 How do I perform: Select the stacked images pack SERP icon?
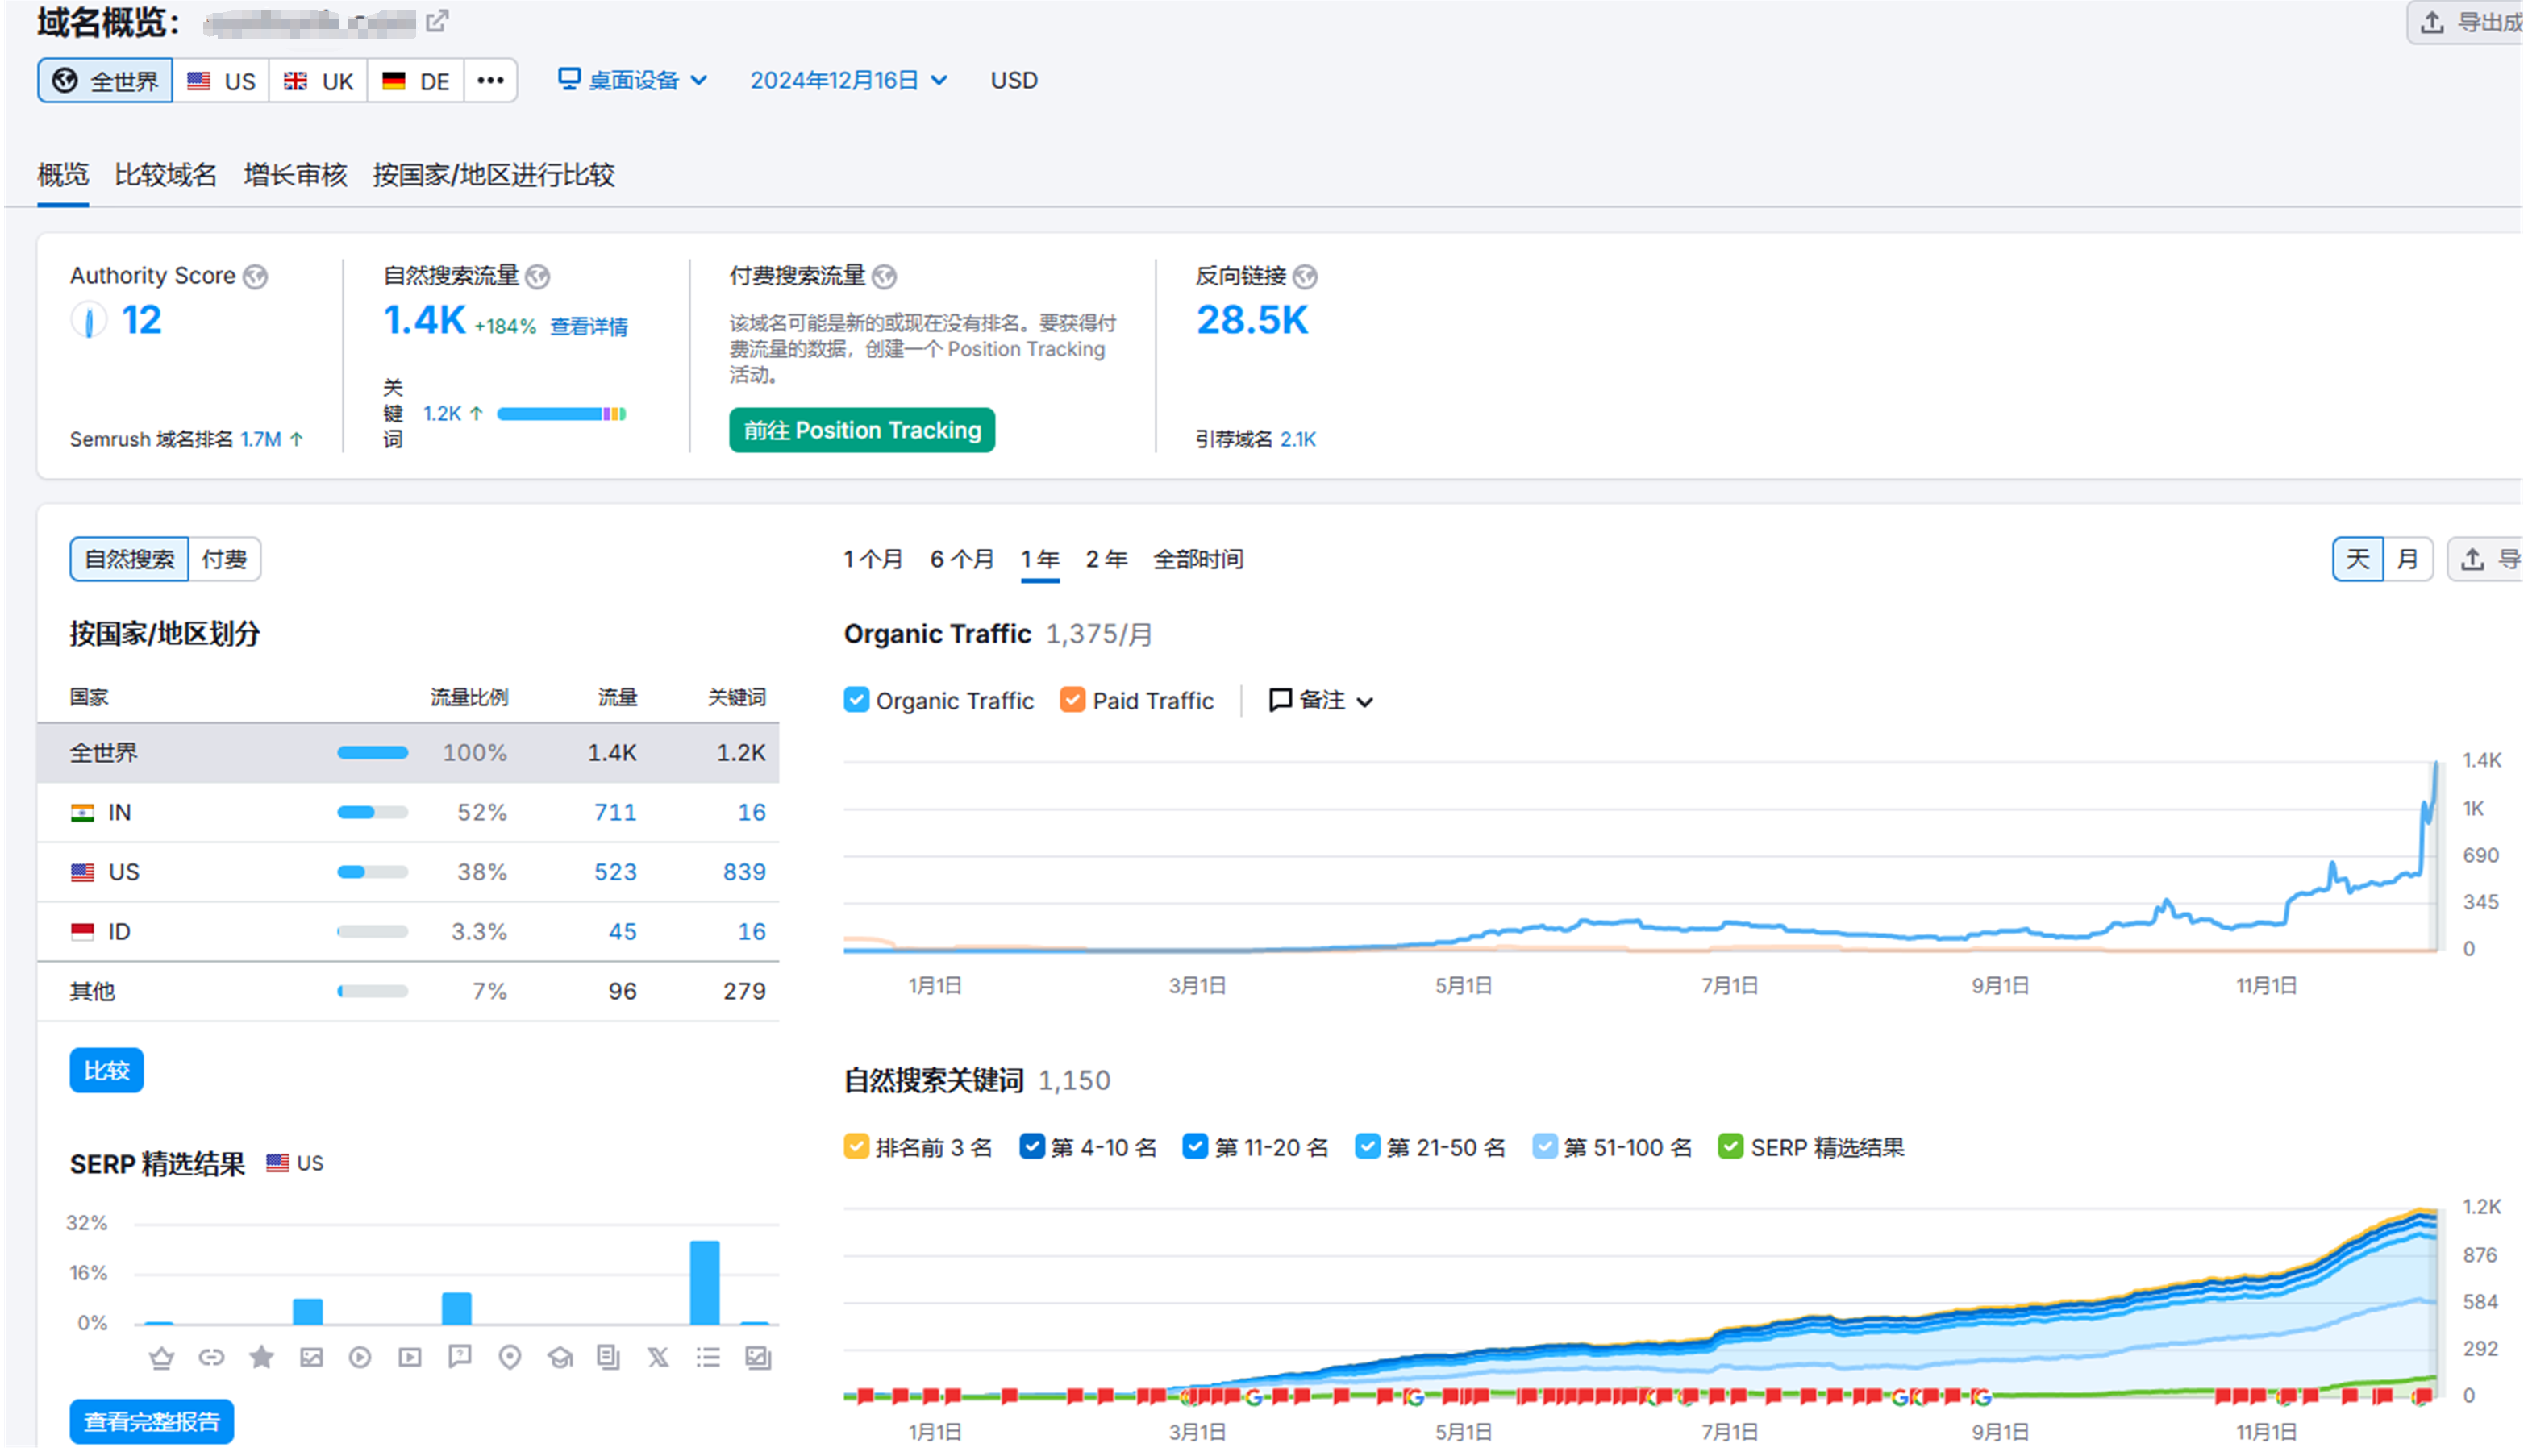click(758, 1358)
